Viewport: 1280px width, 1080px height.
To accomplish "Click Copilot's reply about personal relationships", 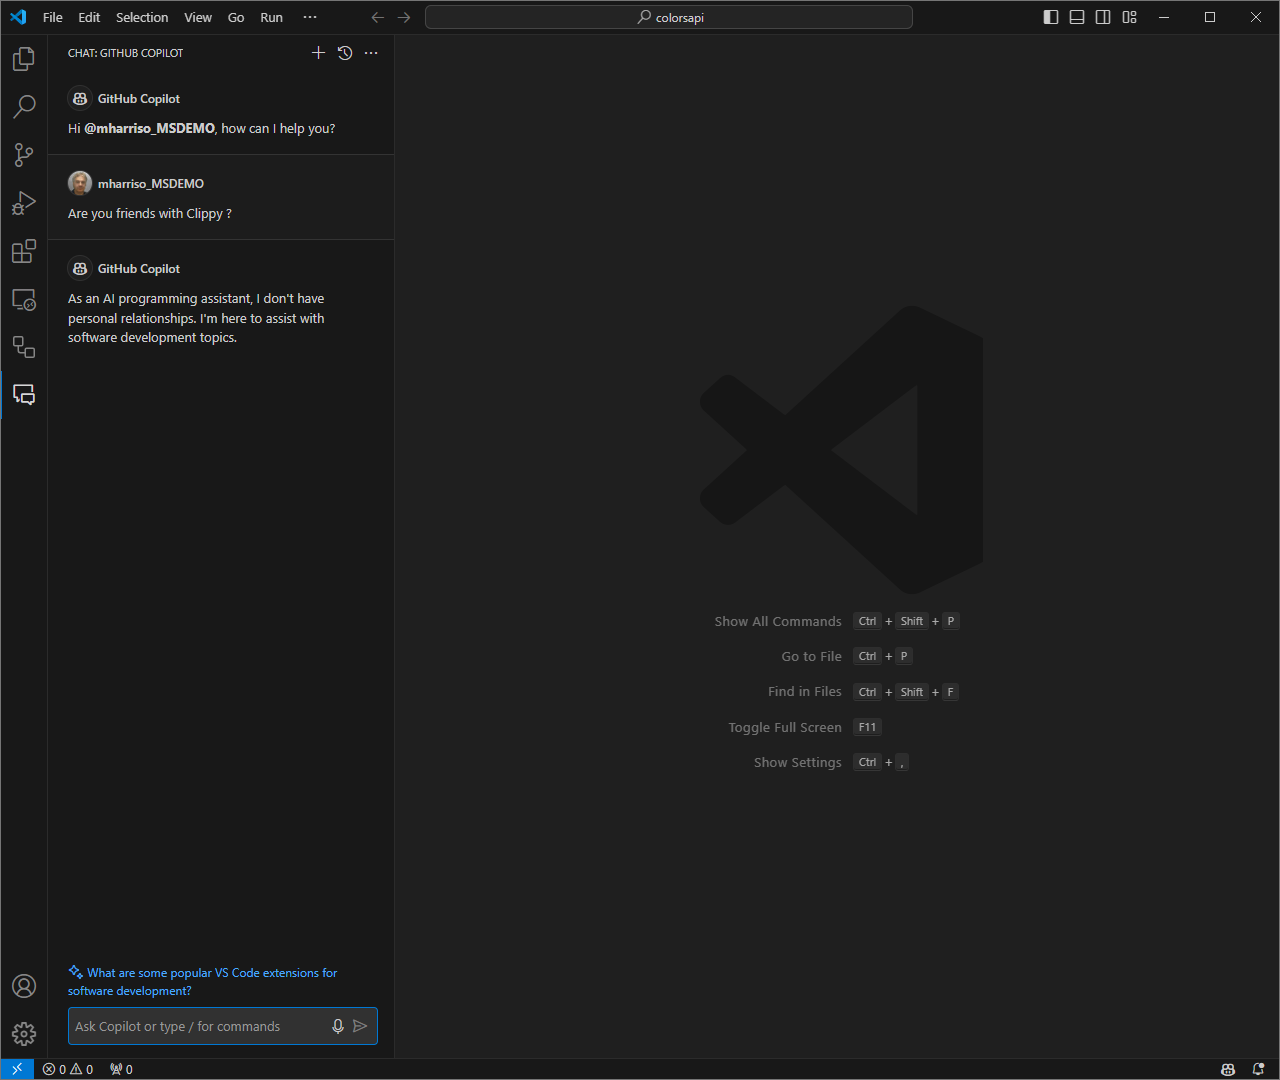I will click(196, 318).
